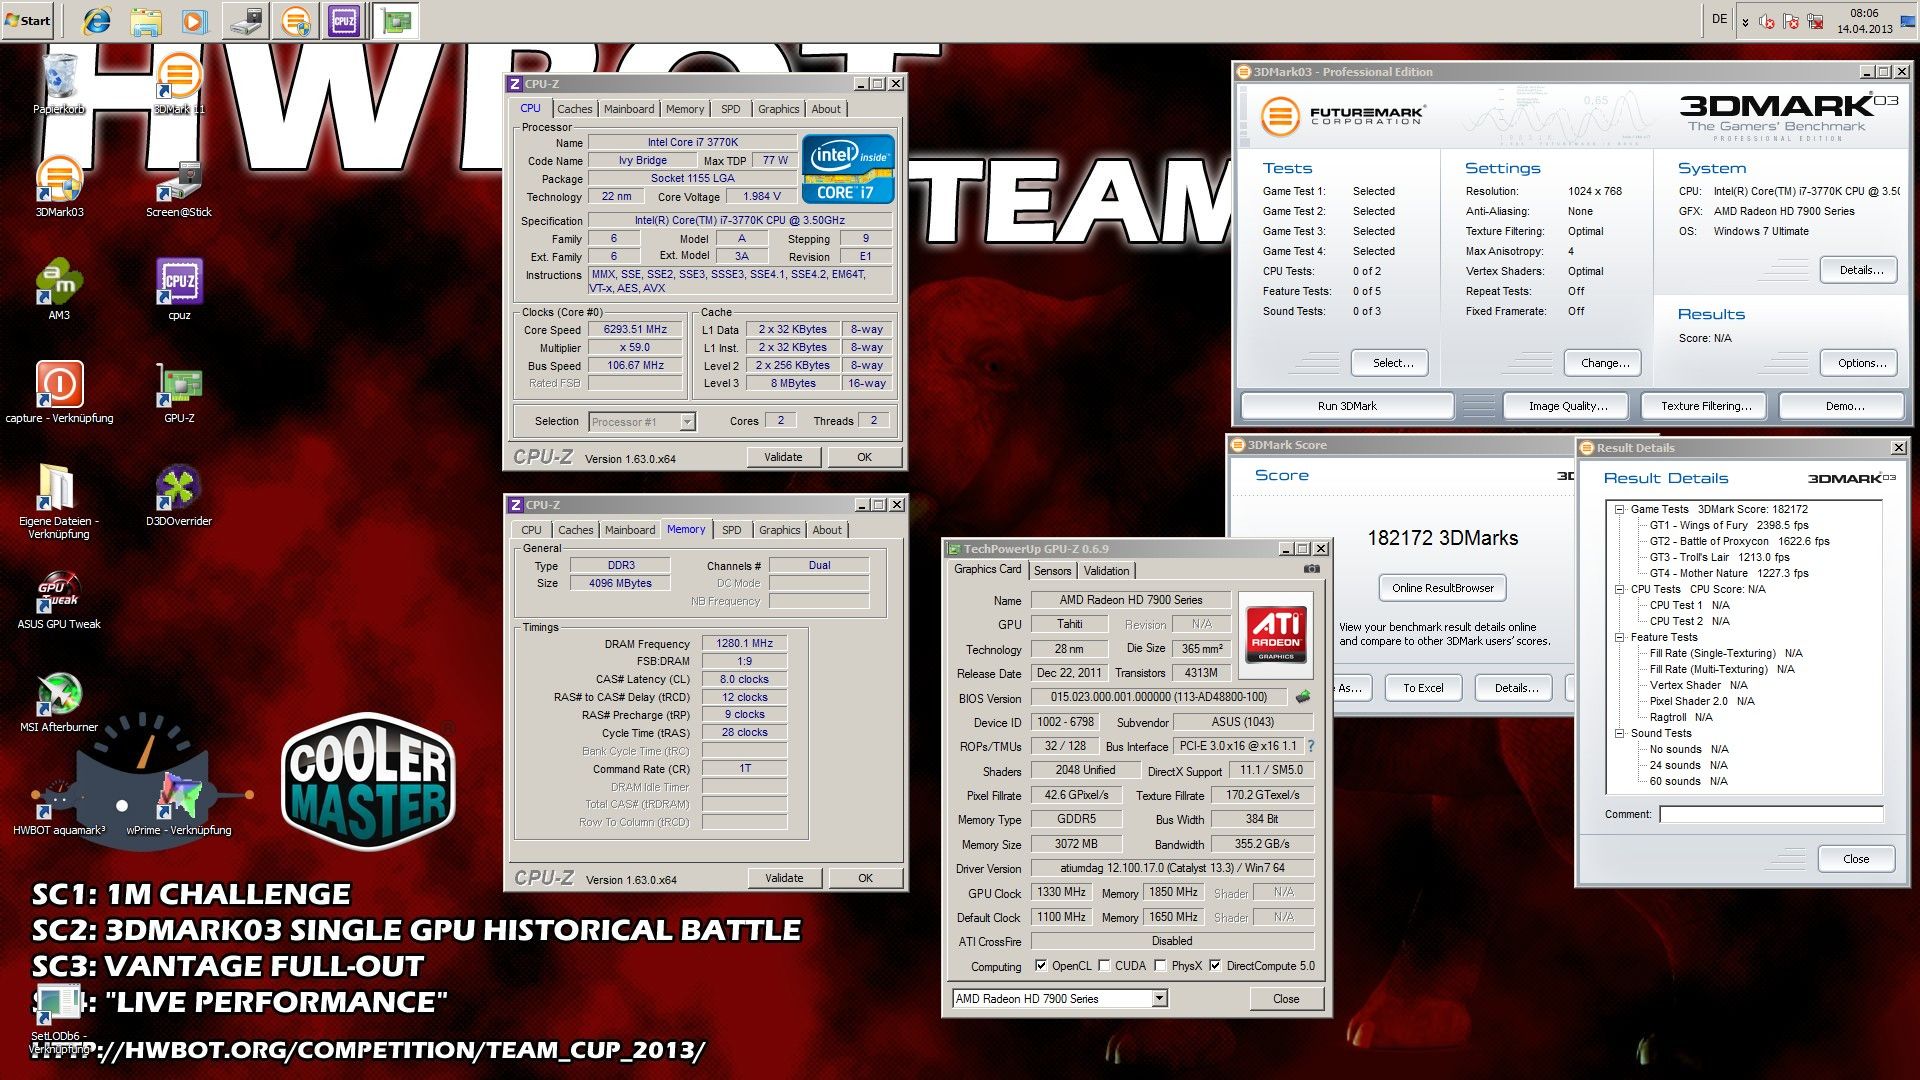The image size is (1920, 1080).
Task: Click the Online ResultBrowser button
Action: [1443, 588]
